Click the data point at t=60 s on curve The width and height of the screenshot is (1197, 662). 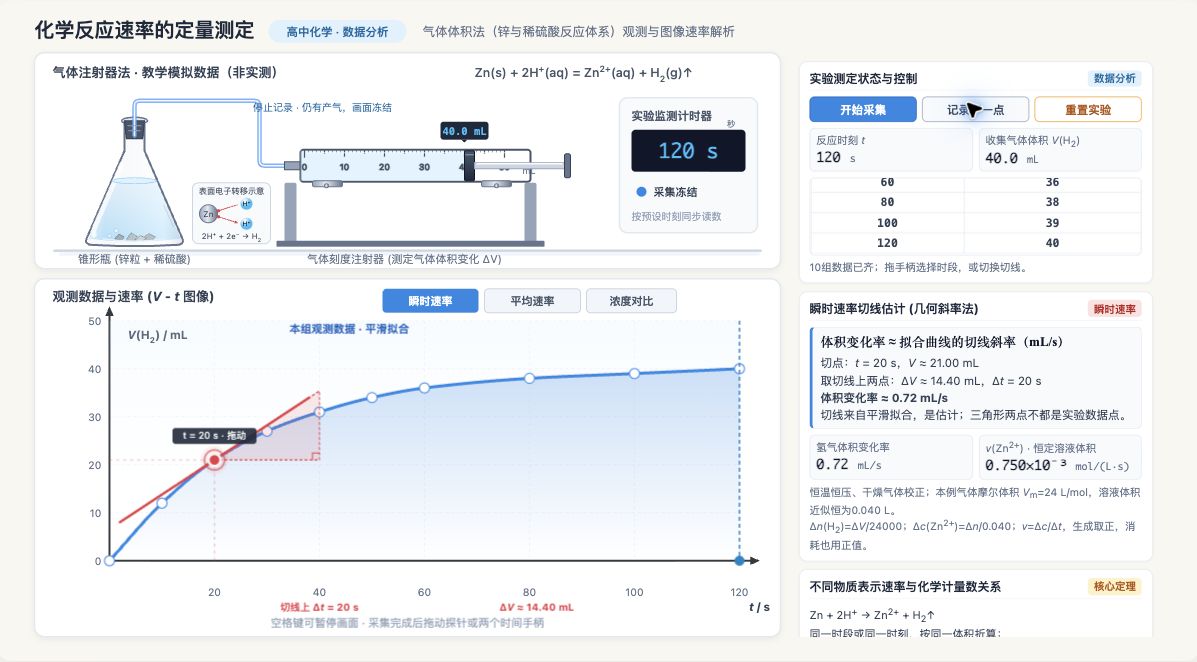coord(424,388)
